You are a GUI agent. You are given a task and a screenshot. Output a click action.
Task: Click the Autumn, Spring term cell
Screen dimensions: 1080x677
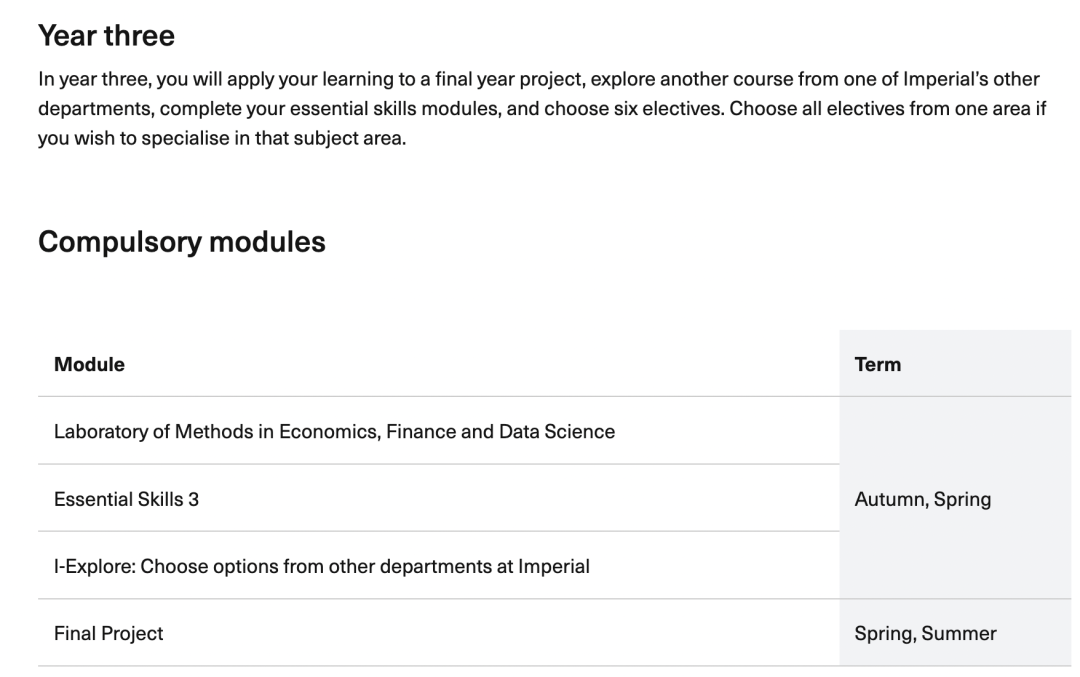955,498
